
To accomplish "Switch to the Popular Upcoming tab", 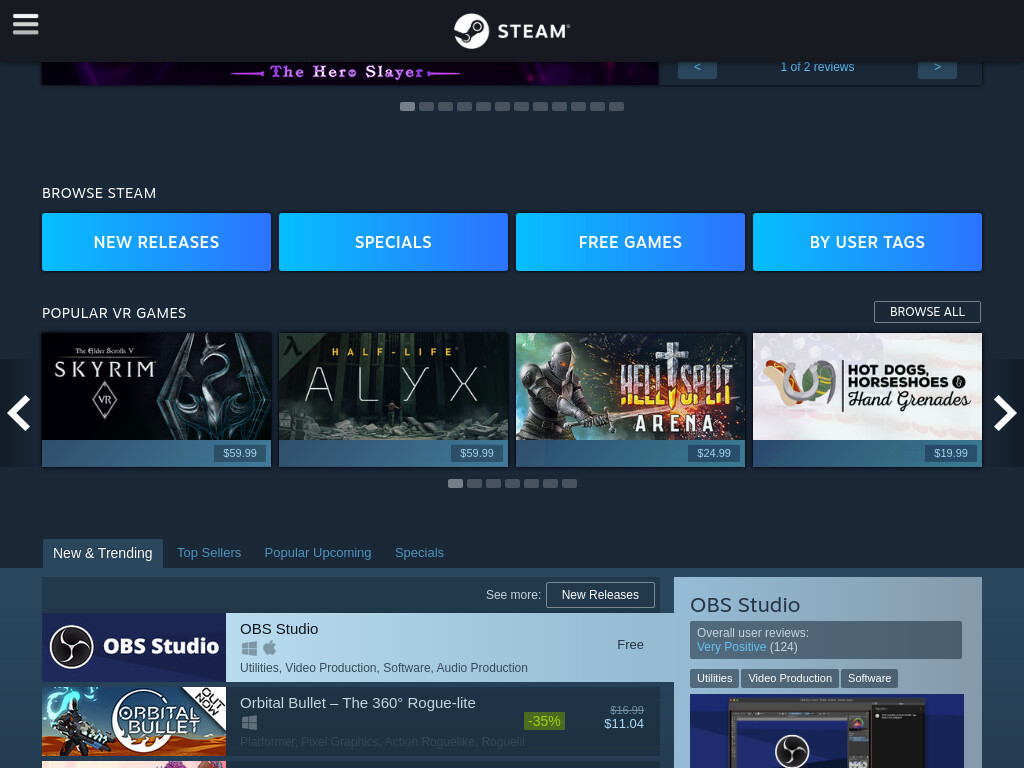I will (317, 552).
